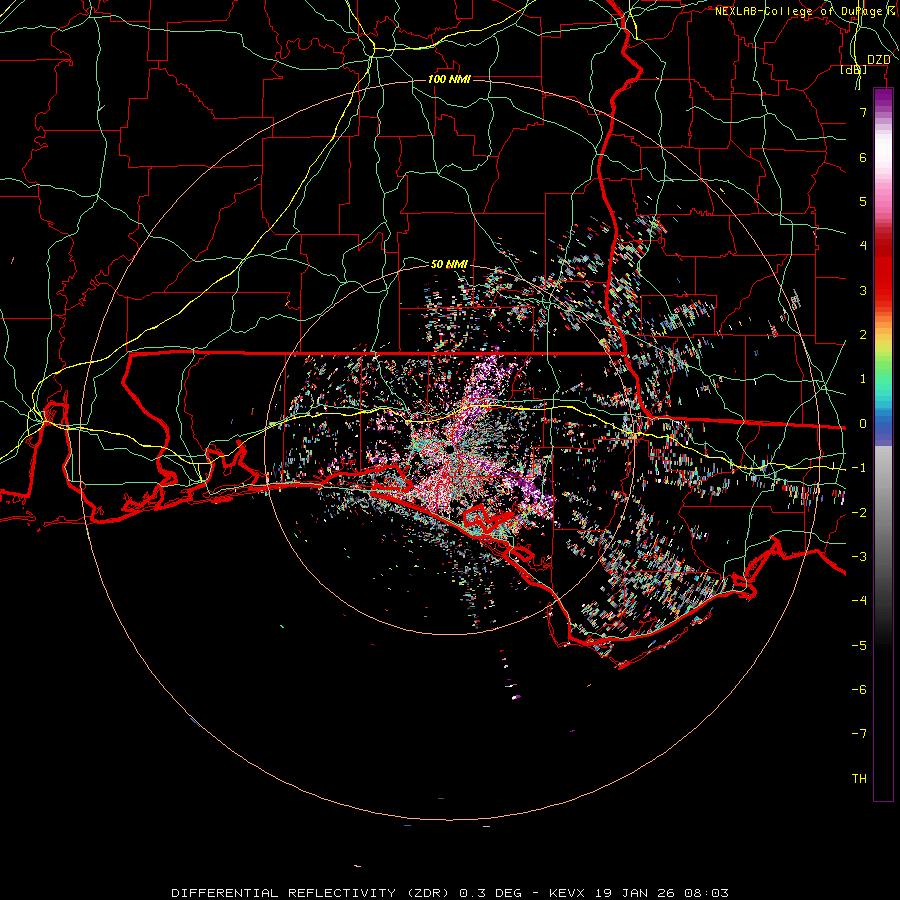Click the 0.3 DEG elevation angle text
Image resolution: width=900 pixels, height=900 pixels.
point(491,893)
